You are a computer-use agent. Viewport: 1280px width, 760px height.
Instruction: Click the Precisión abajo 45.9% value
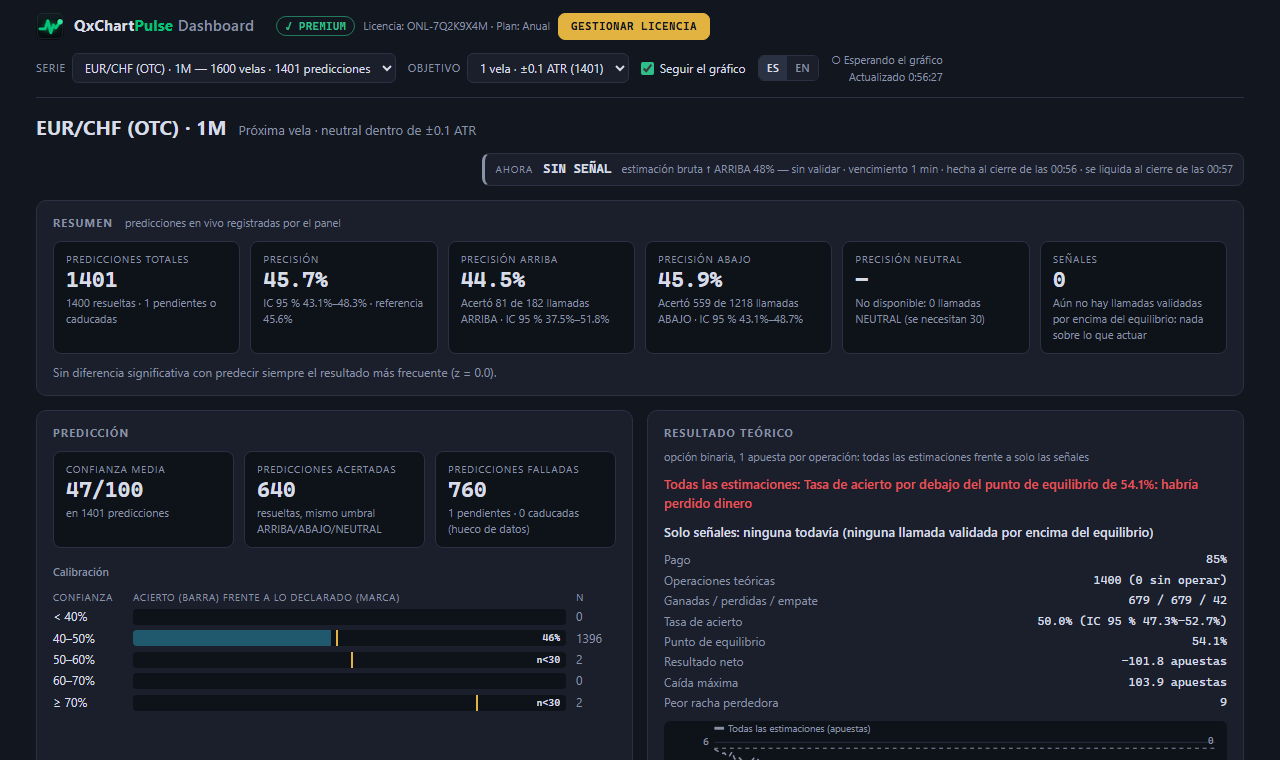tap(690, 280)
